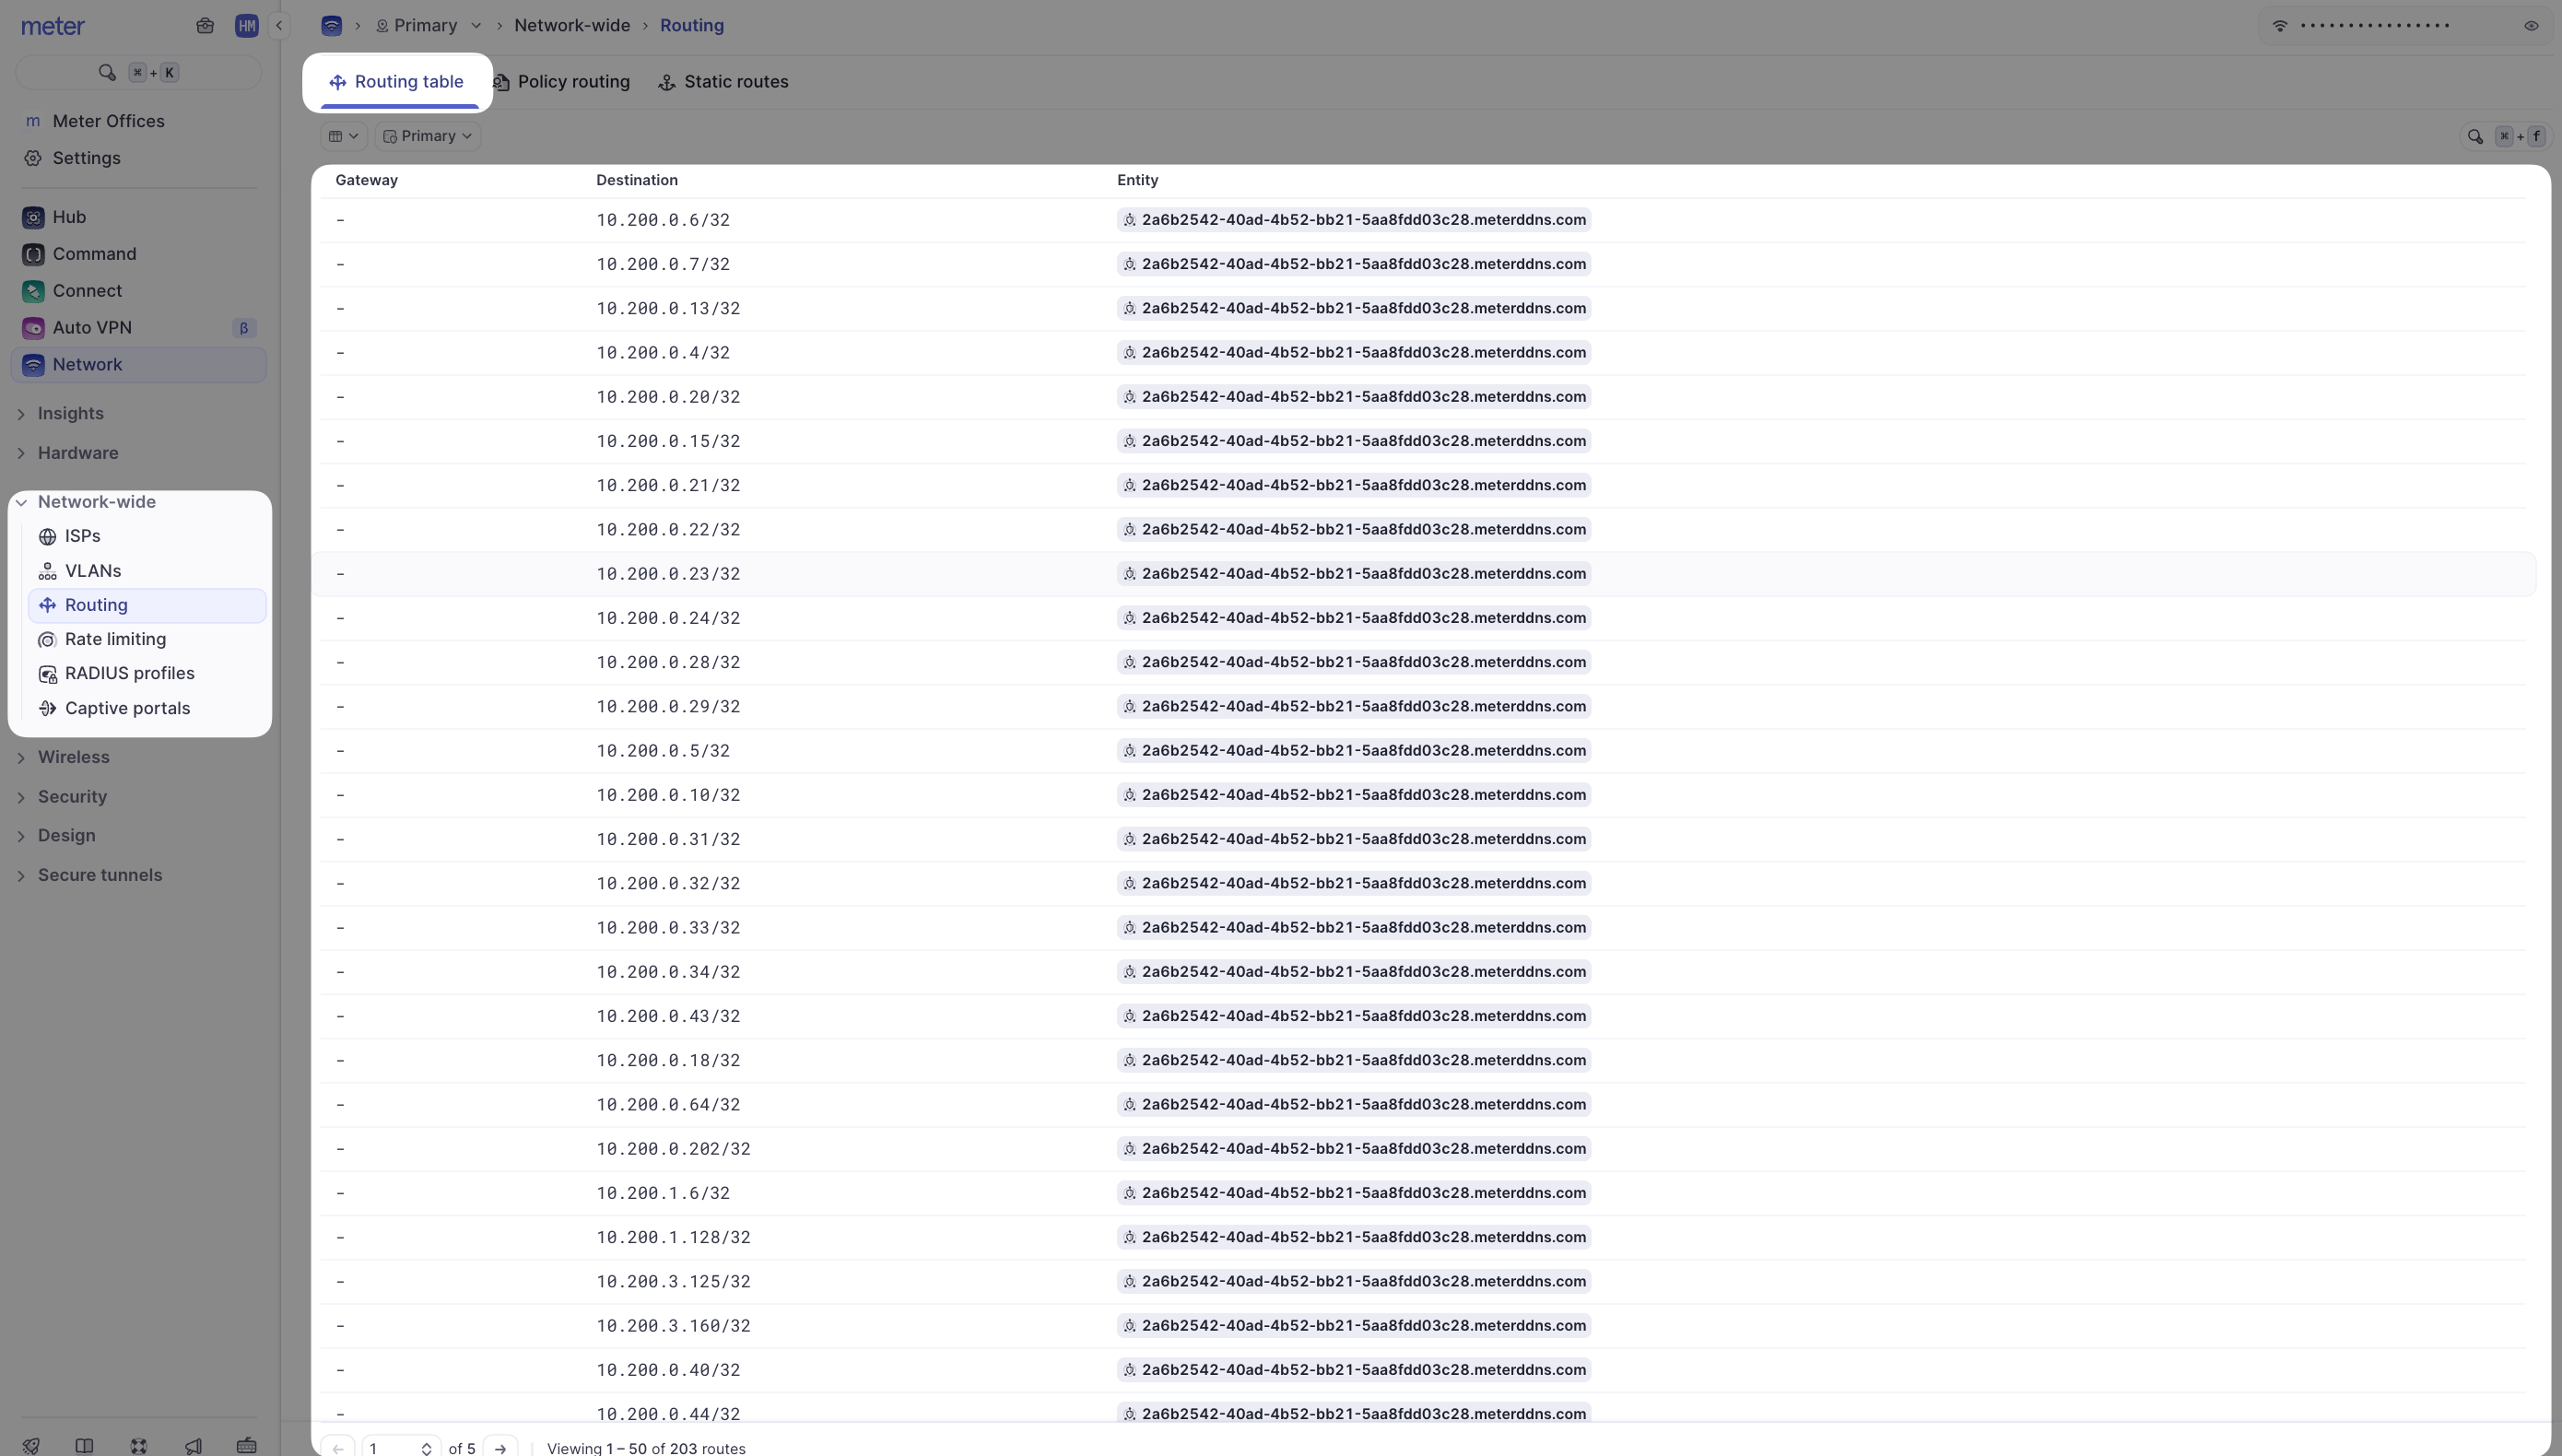This screenshot has height=1456, width=2562.
Task: Collapse the sidebar with chevron button
Action: pyautogui.click(x=280, y=26)
